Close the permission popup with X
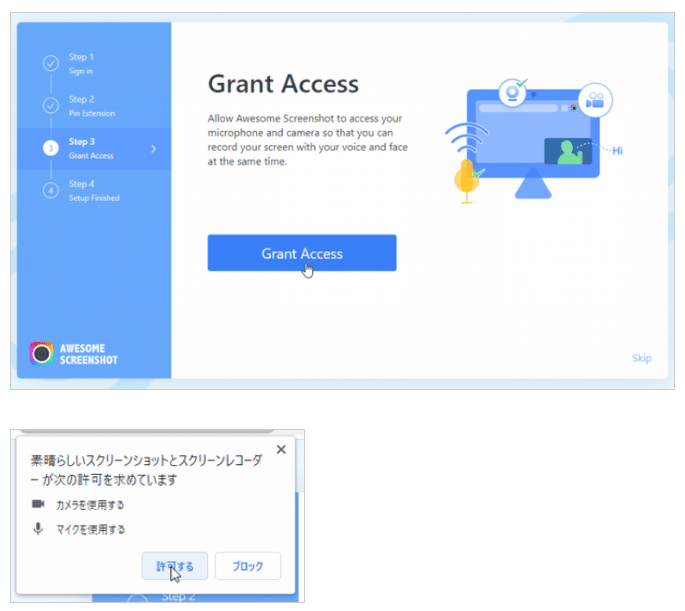 point(281,449)
